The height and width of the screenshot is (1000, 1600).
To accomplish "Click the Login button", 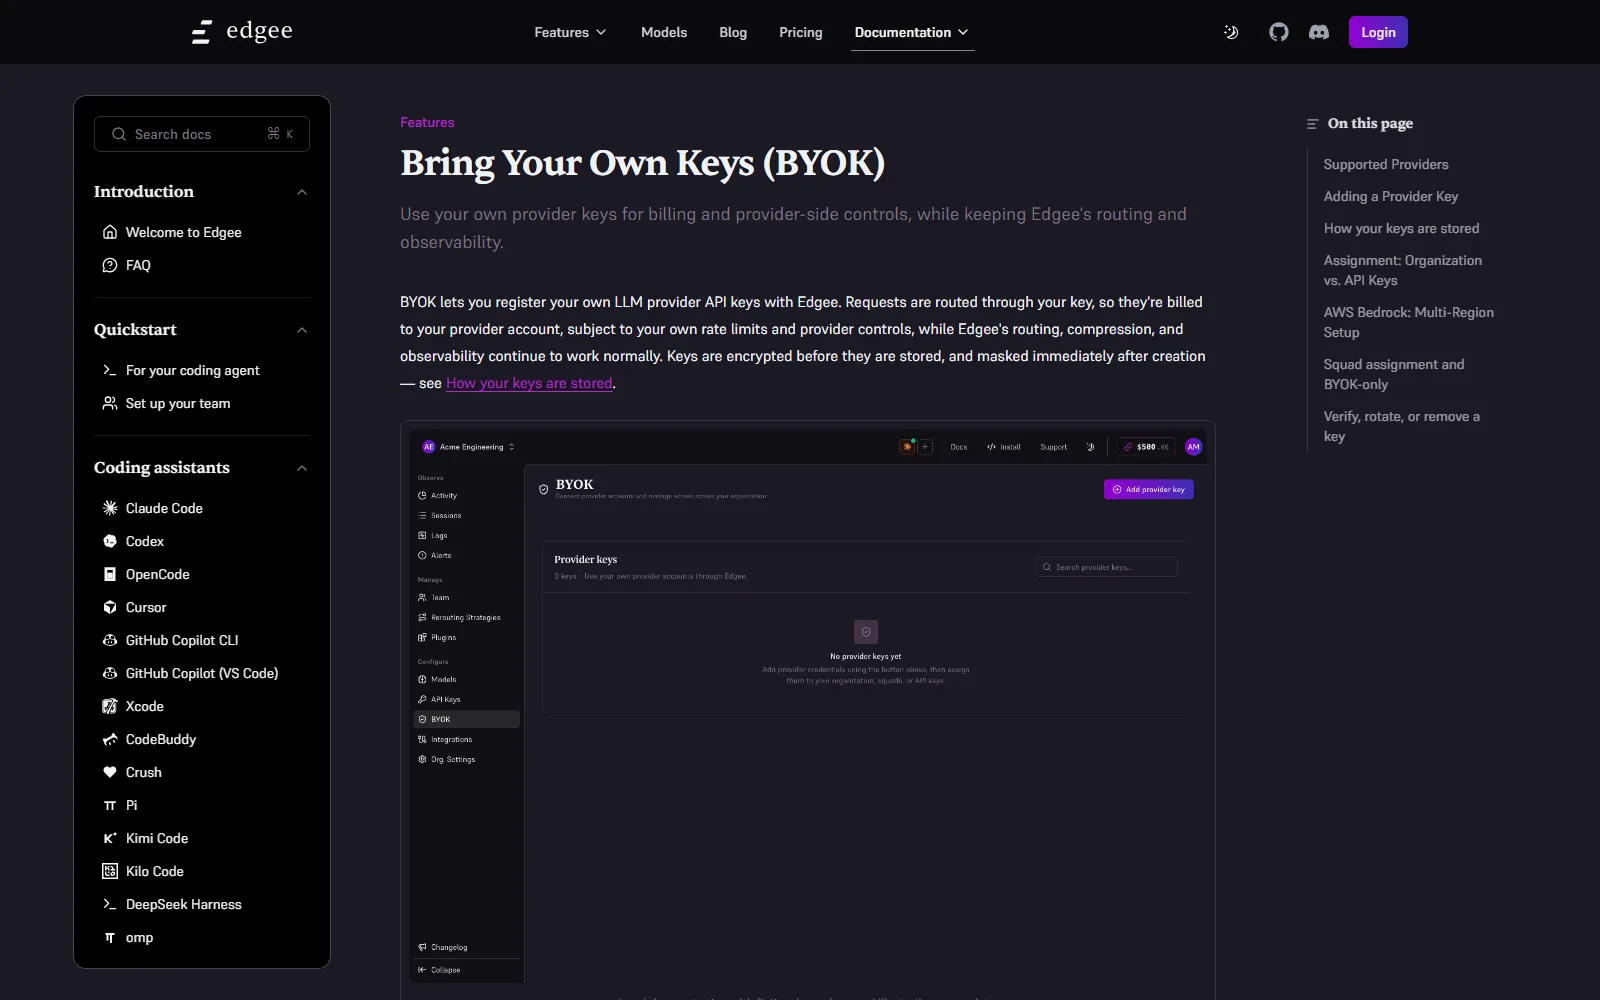I will coord(1378,32).
